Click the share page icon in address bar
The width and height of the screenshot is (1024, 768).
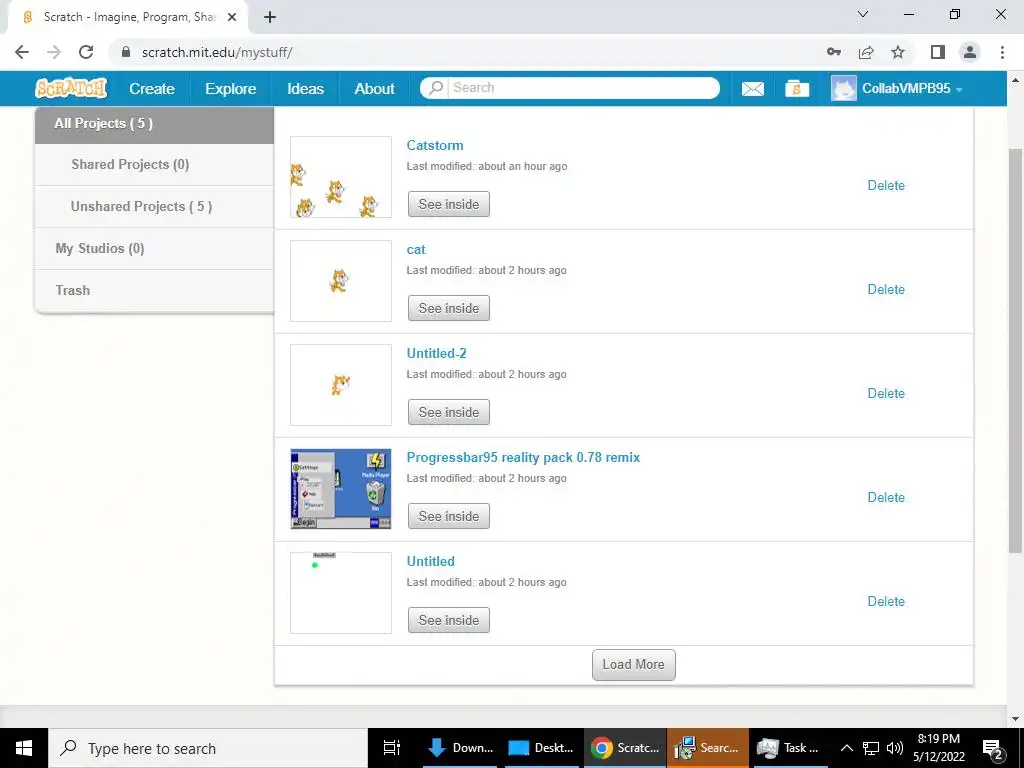(x=866, y=52)
